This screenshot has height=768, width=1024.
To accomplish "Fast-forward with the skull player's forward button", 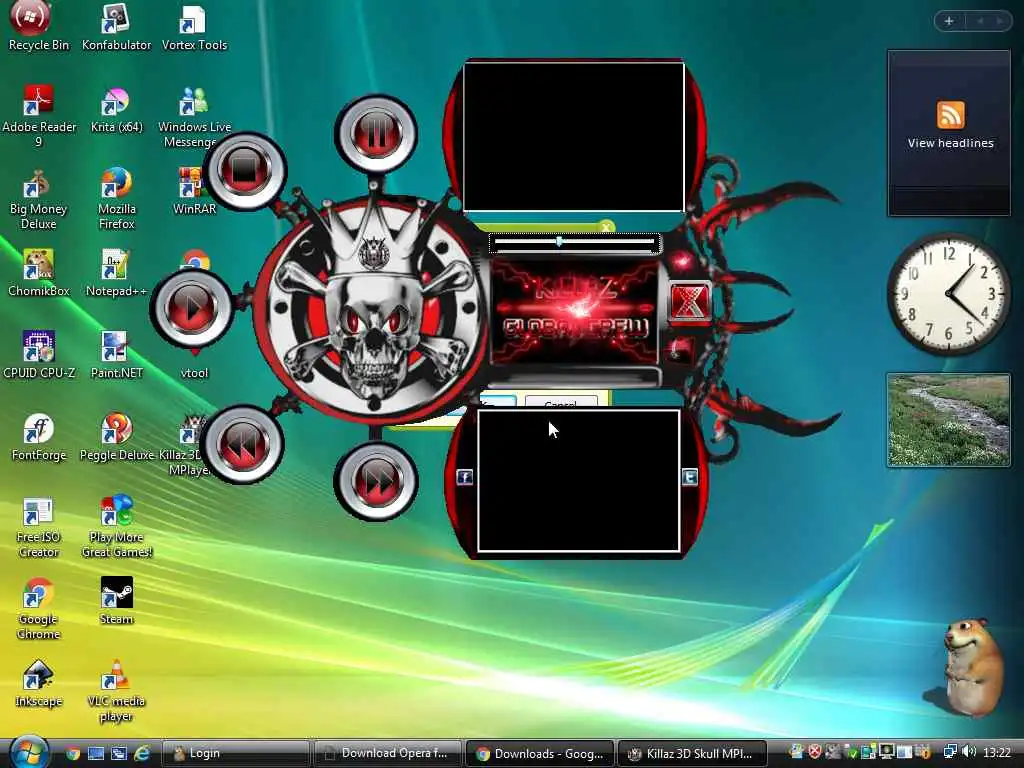I will tap(376, 481).
